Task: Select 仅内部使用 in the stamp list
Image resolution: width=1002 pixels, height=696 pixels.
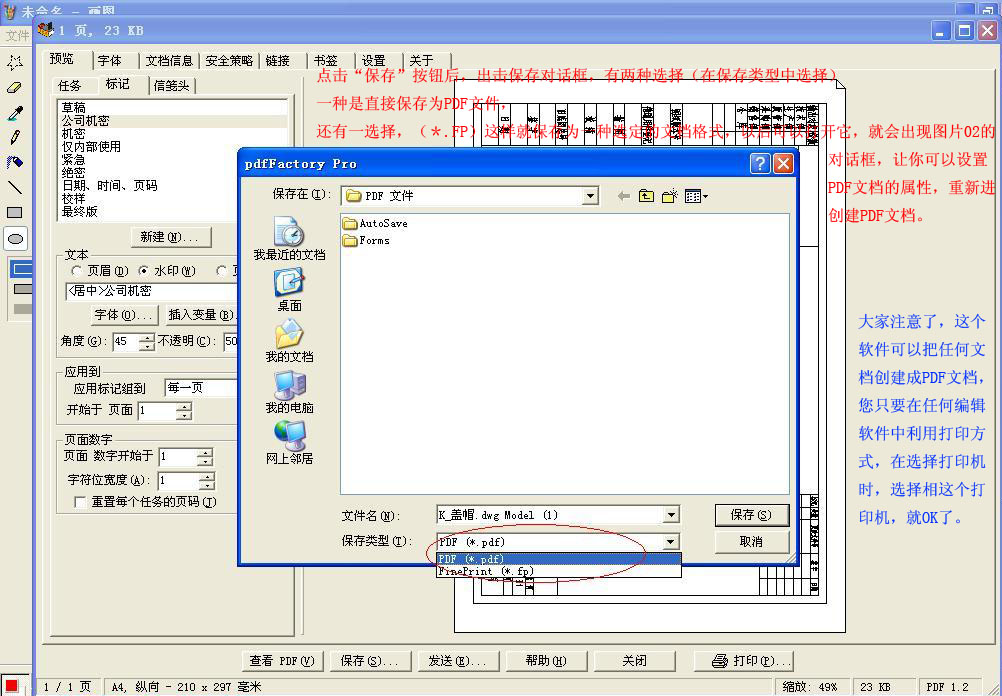Action: (171, 146)
